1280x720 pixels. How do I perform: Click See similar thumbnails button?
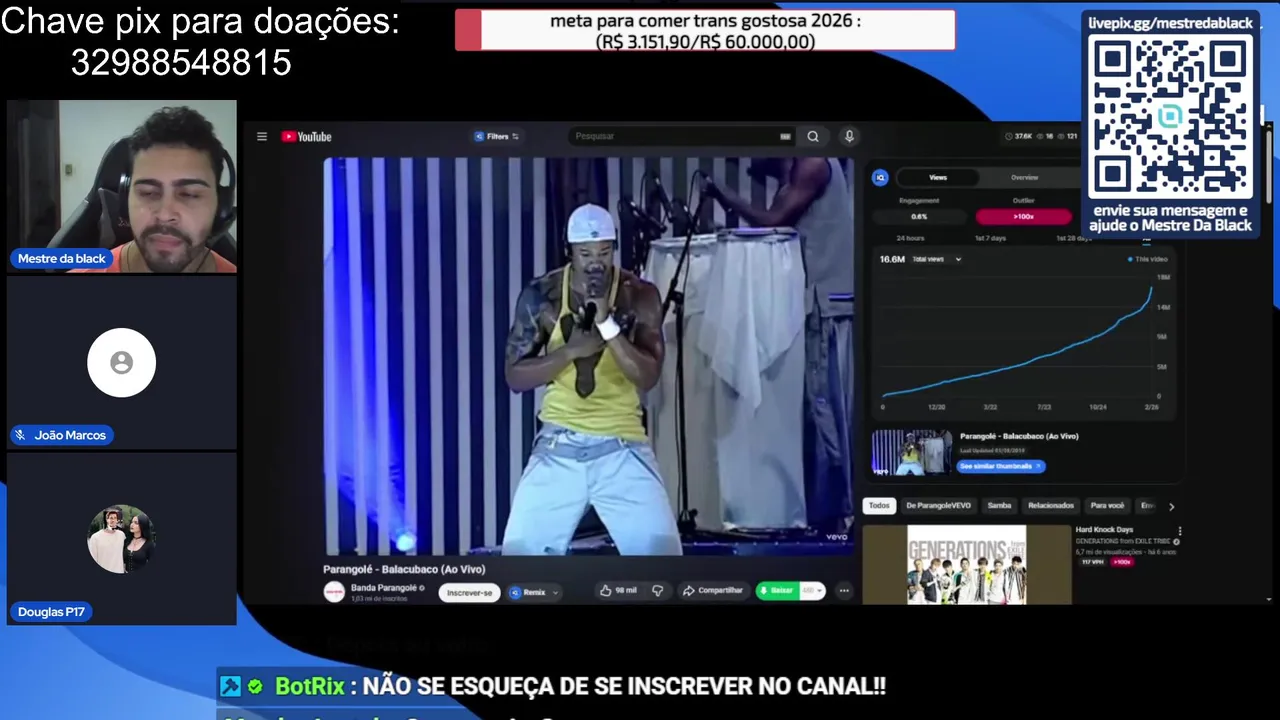(1000, 466)
